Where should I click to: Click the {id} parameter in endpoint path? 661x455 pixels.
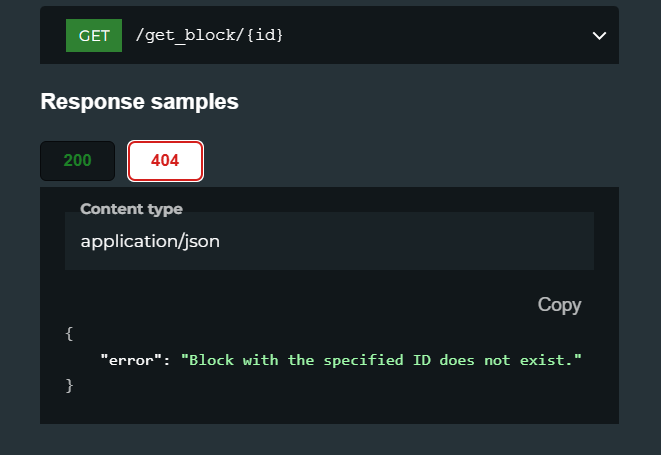(265, 35)
